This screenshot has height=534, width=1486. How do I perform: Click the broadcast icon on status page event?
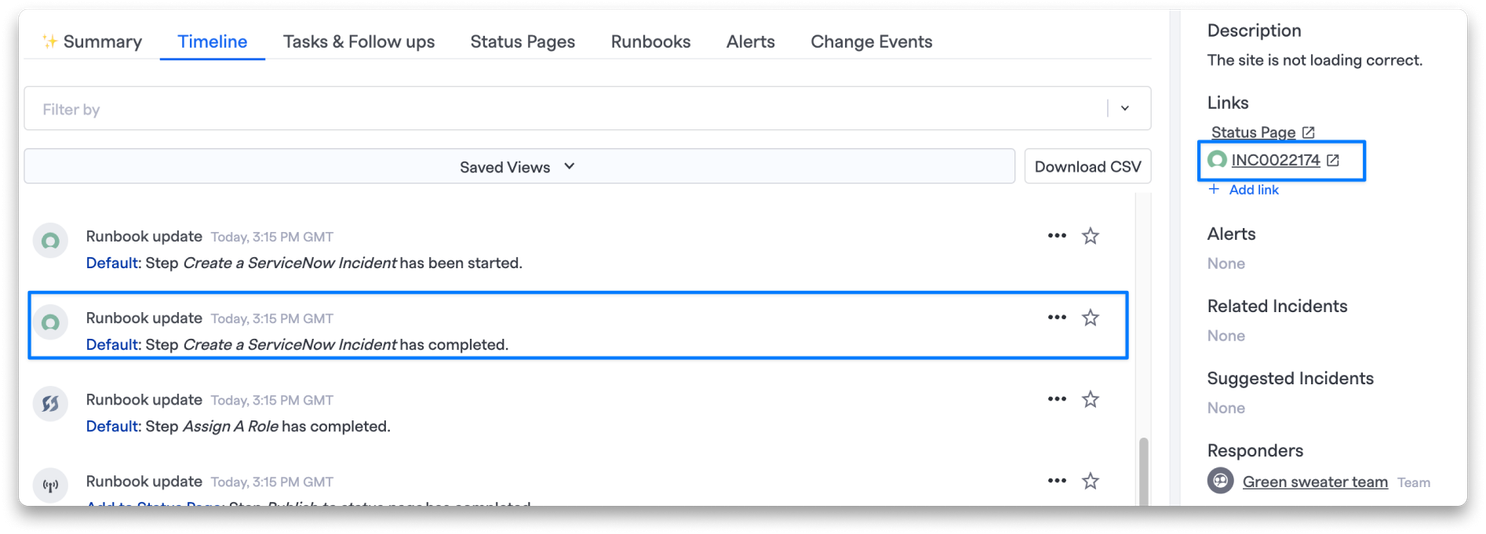pos(50,486)
